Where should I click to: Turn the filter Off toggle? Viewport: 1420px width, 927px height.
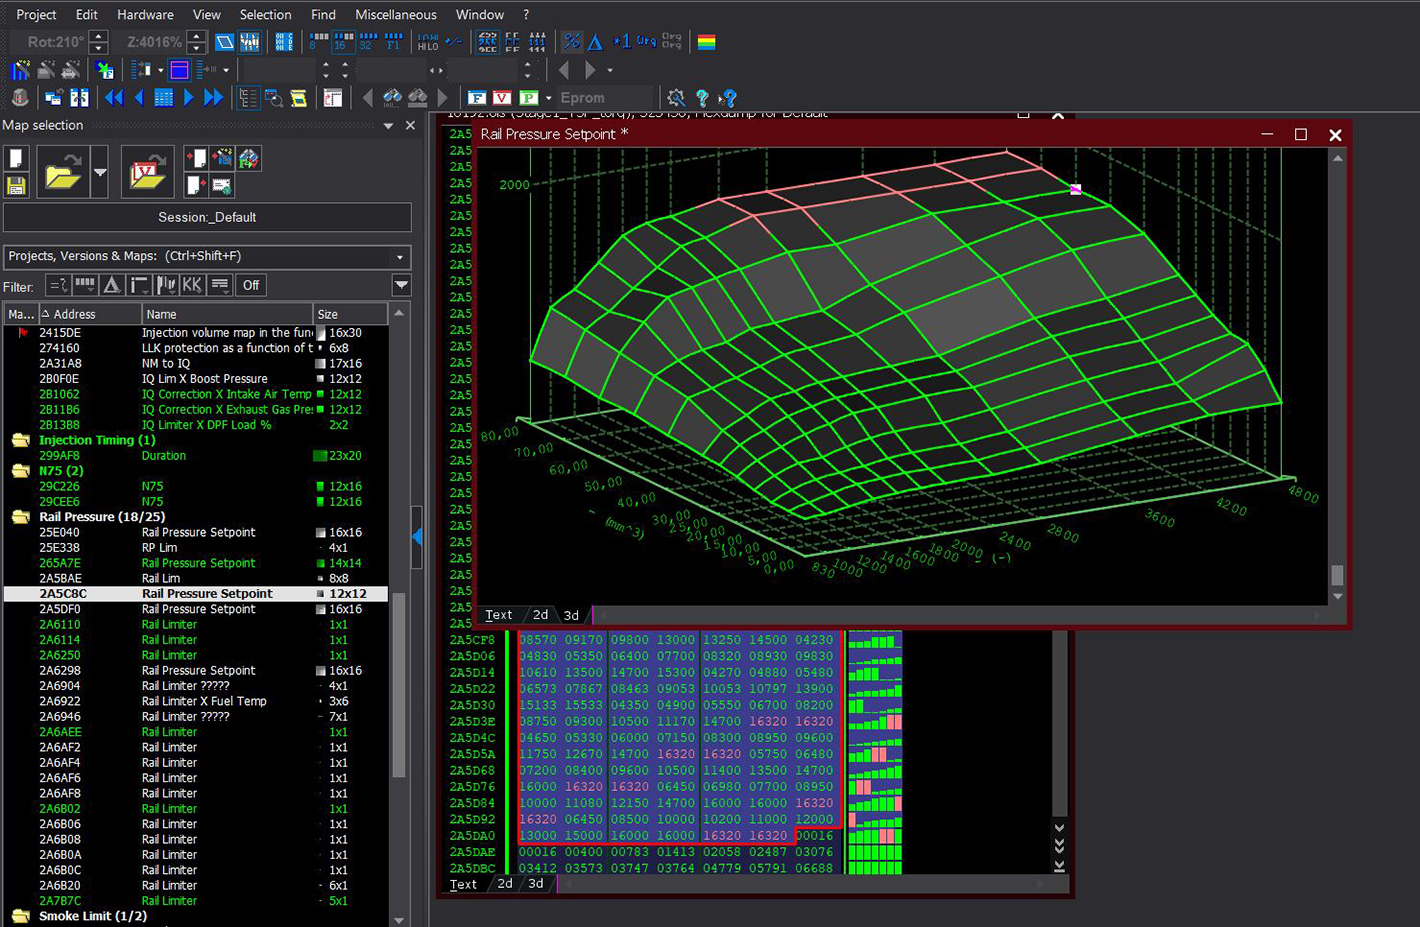pos(251,285)
